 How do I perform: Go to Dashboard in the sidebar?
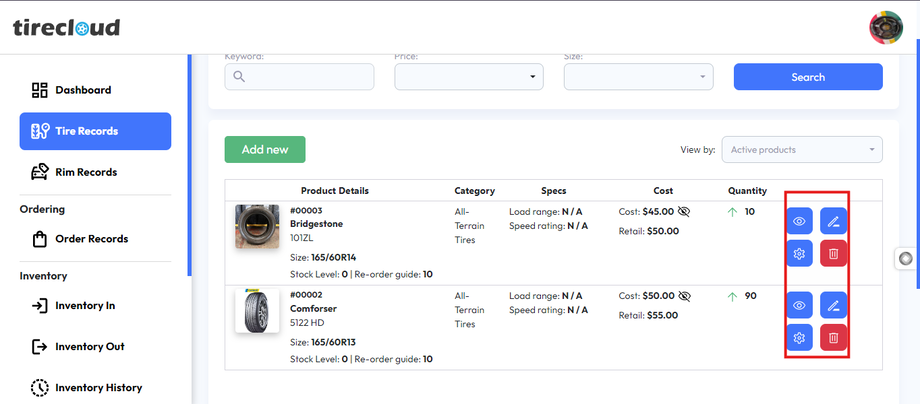pyautogui.click(x=83, y=90)
